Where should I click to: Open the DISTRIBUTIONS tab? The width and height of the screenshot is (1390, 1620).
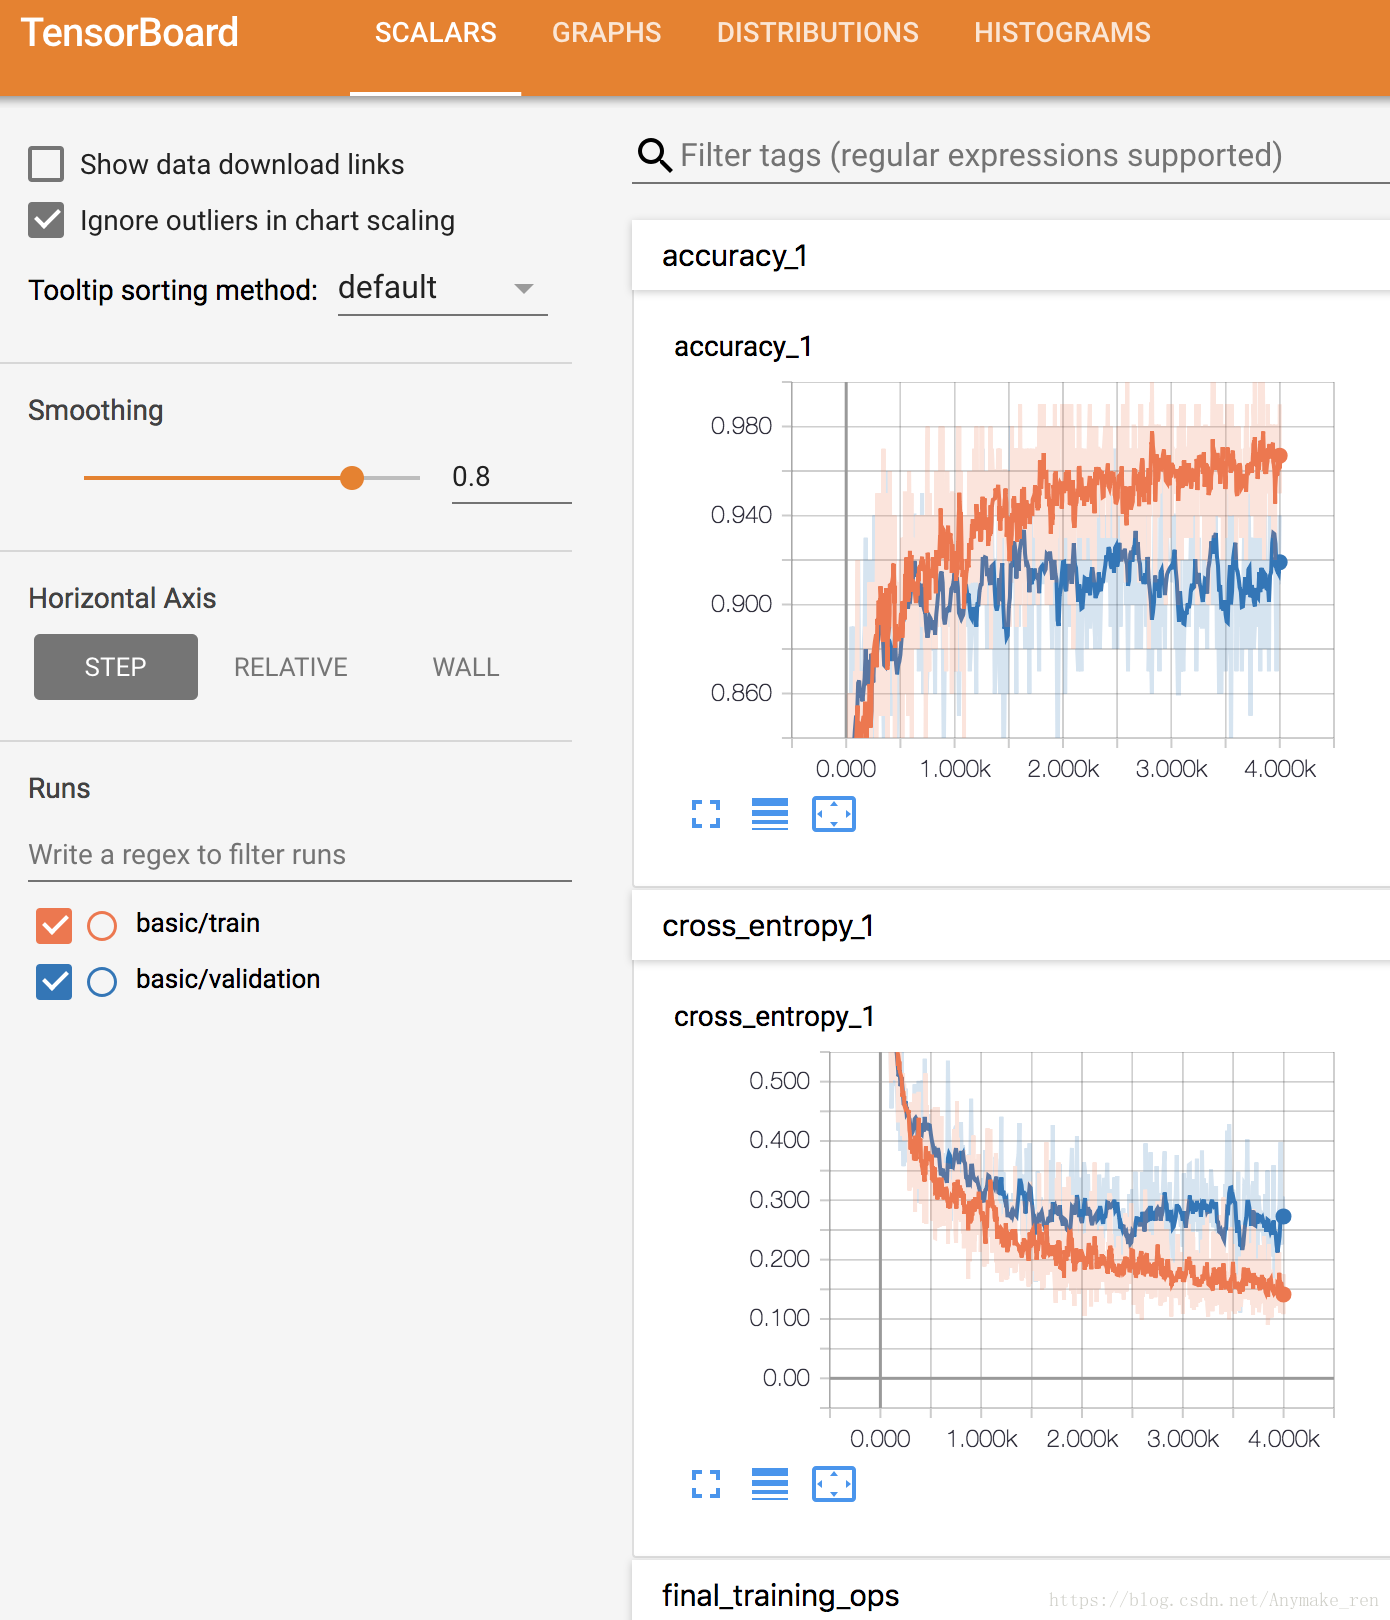pos(817,33)
